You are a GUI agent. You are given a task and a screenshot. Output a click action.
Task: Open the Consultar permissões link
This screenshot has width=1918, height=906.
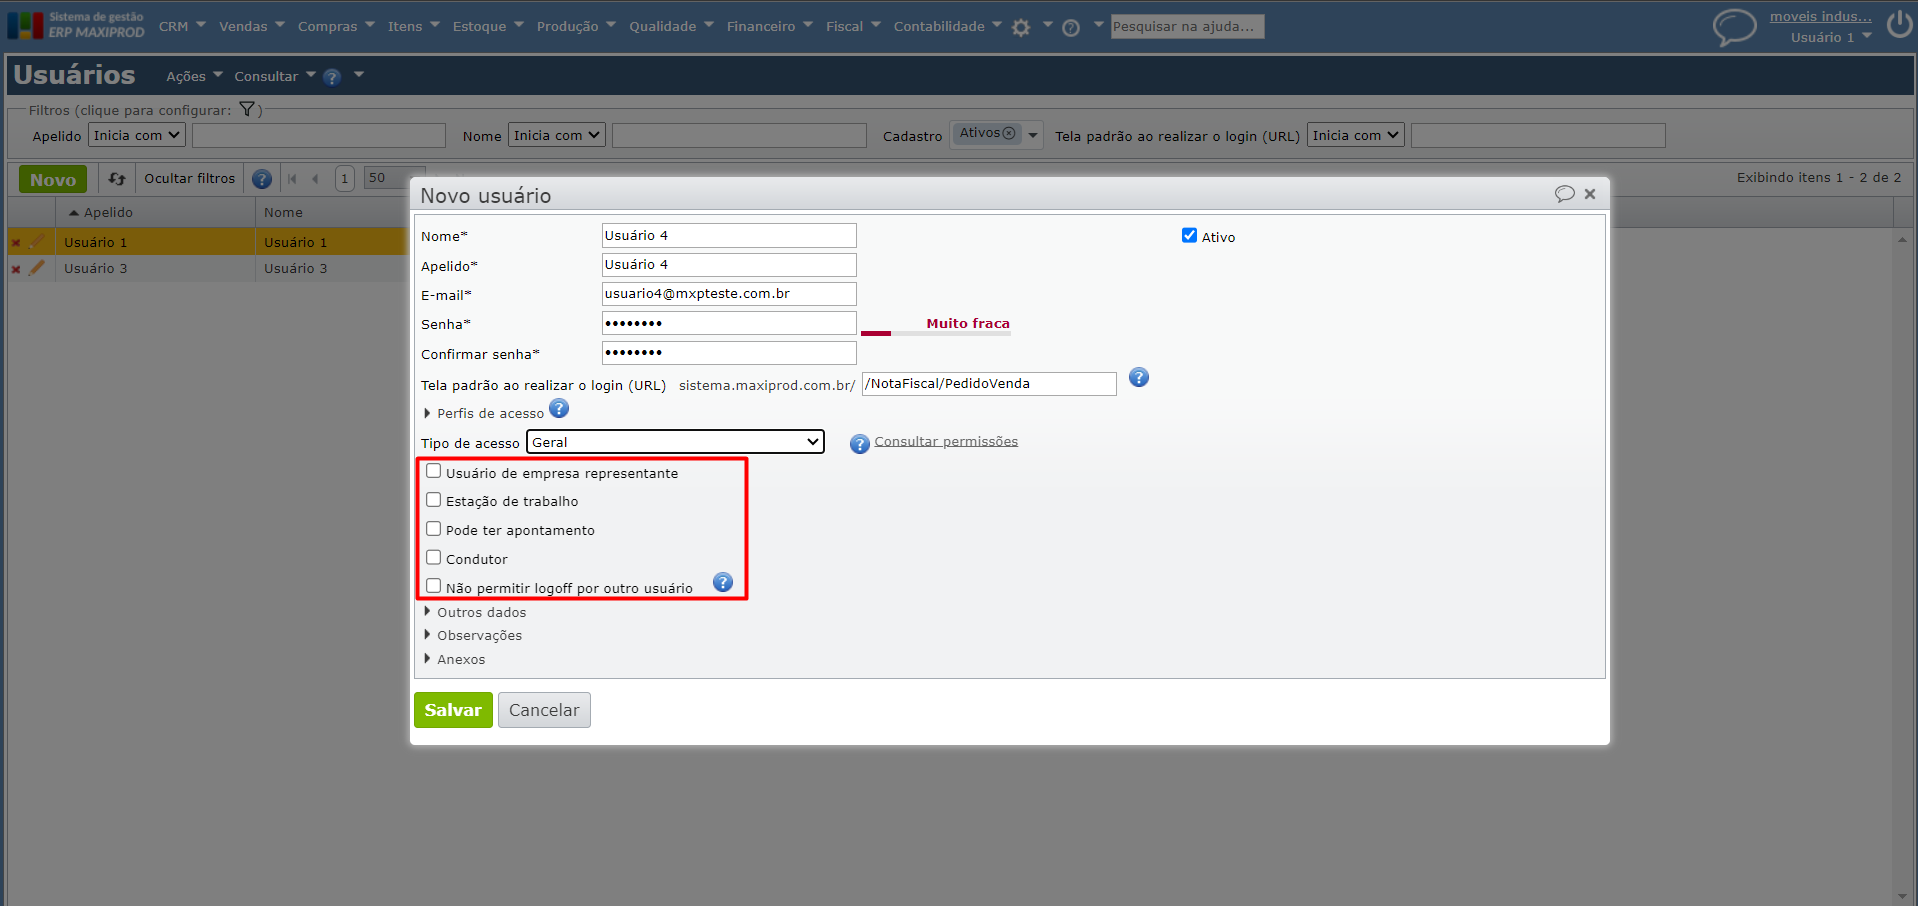pyautogui.click(x=946, y=441)
